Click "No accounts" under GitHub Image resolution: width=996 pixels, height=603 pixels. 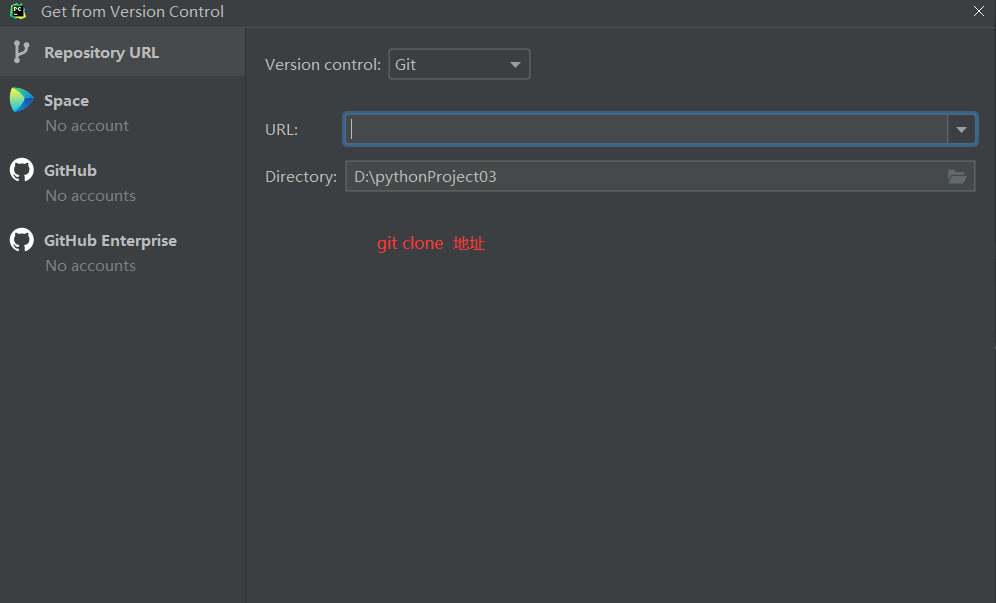(x=90, y=196)
